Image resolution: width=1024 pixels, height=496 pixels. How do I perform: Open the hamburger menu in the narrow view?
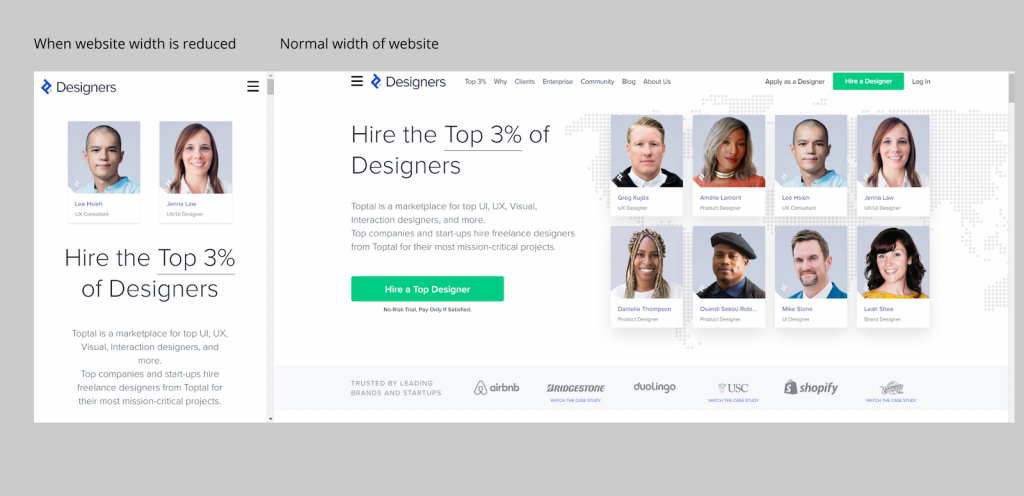click(253, 87)
